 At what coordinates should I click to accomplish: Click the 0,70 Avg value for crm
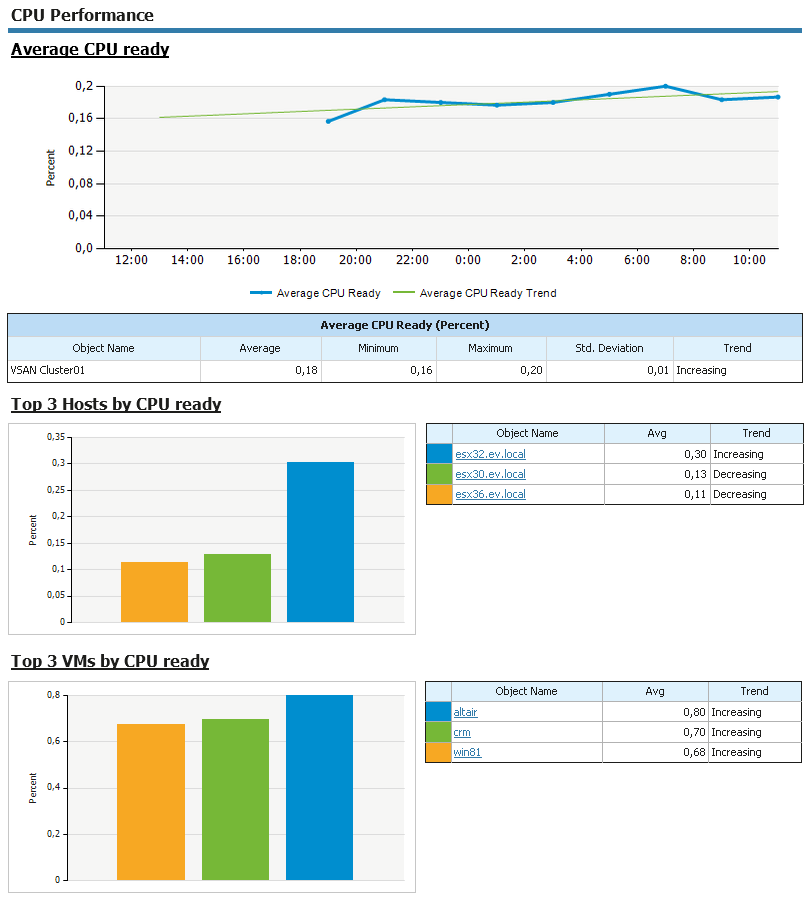click(x=656, y=732)
